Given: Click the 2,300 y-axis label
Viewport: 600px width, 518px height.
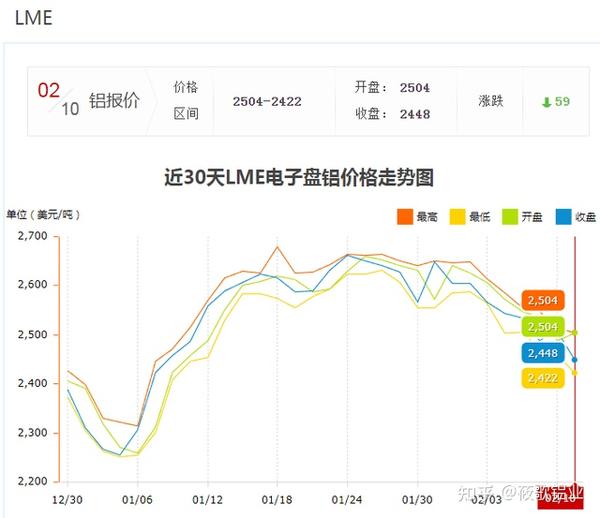Looking at the screenshot, I should tap(33, 433).
